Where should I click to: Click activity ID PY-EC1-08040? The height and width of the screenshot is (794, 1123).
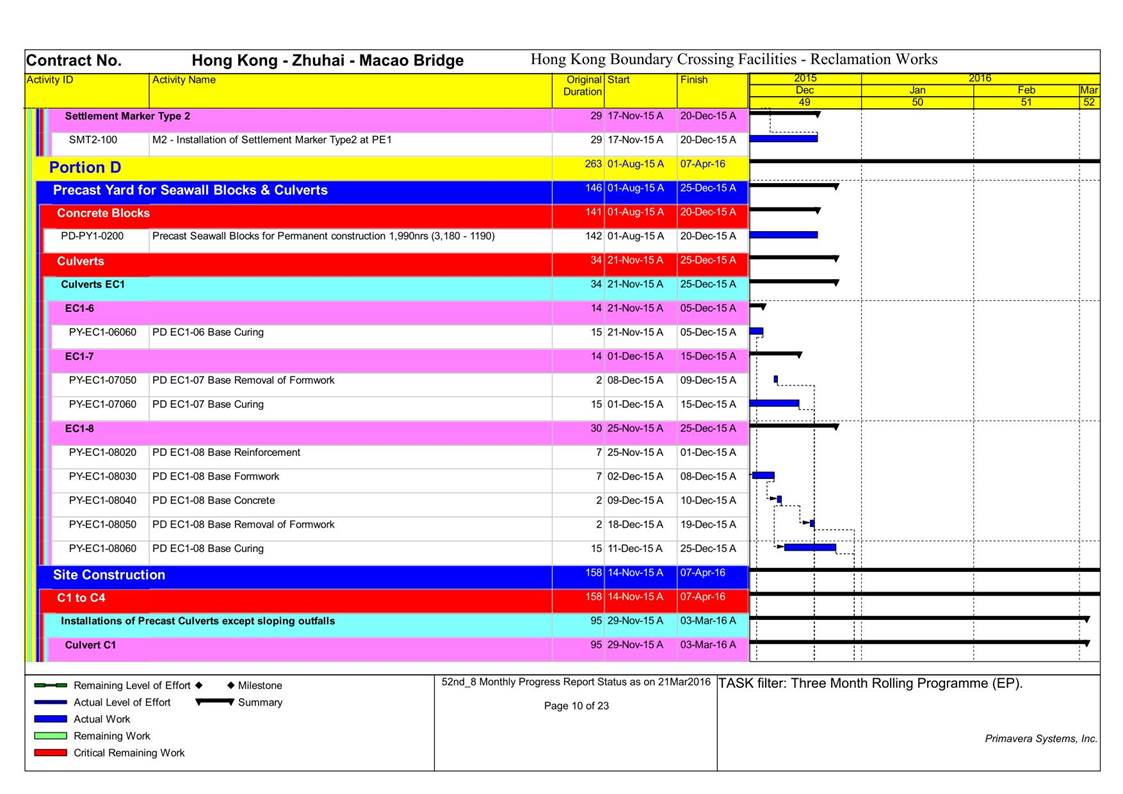coord(102,500)
